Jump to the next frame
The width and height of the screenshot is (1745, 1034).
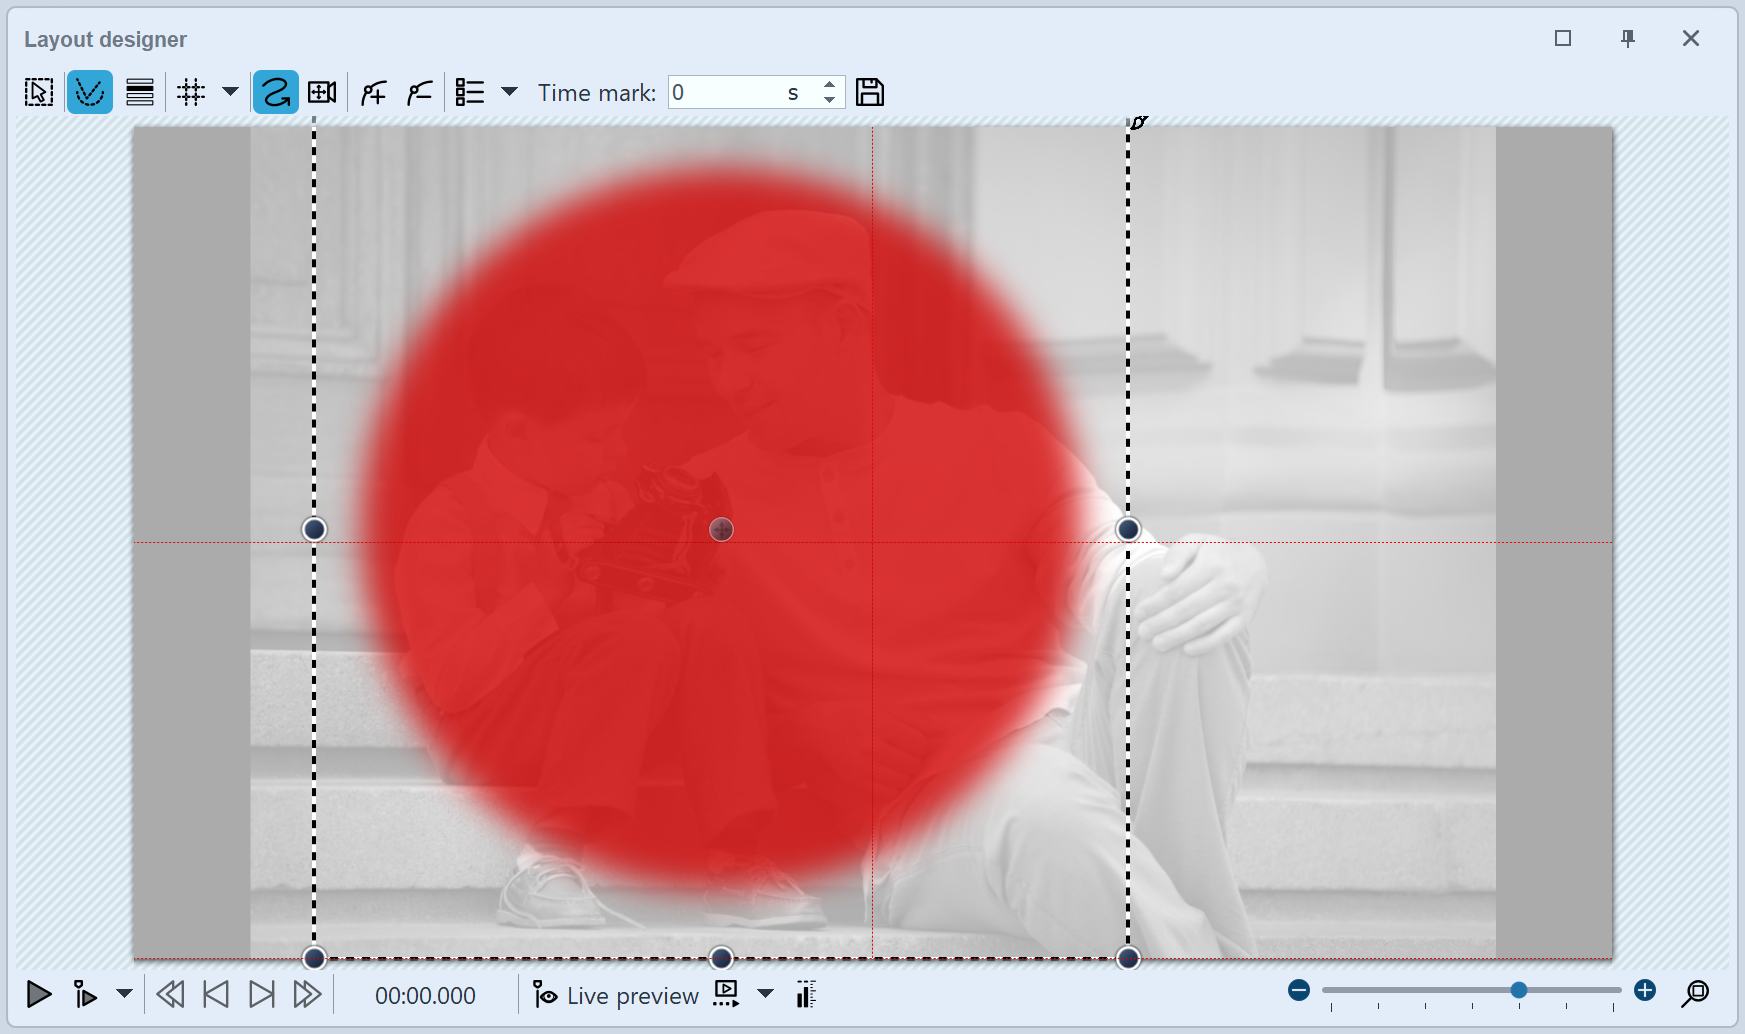pos(262,995)
